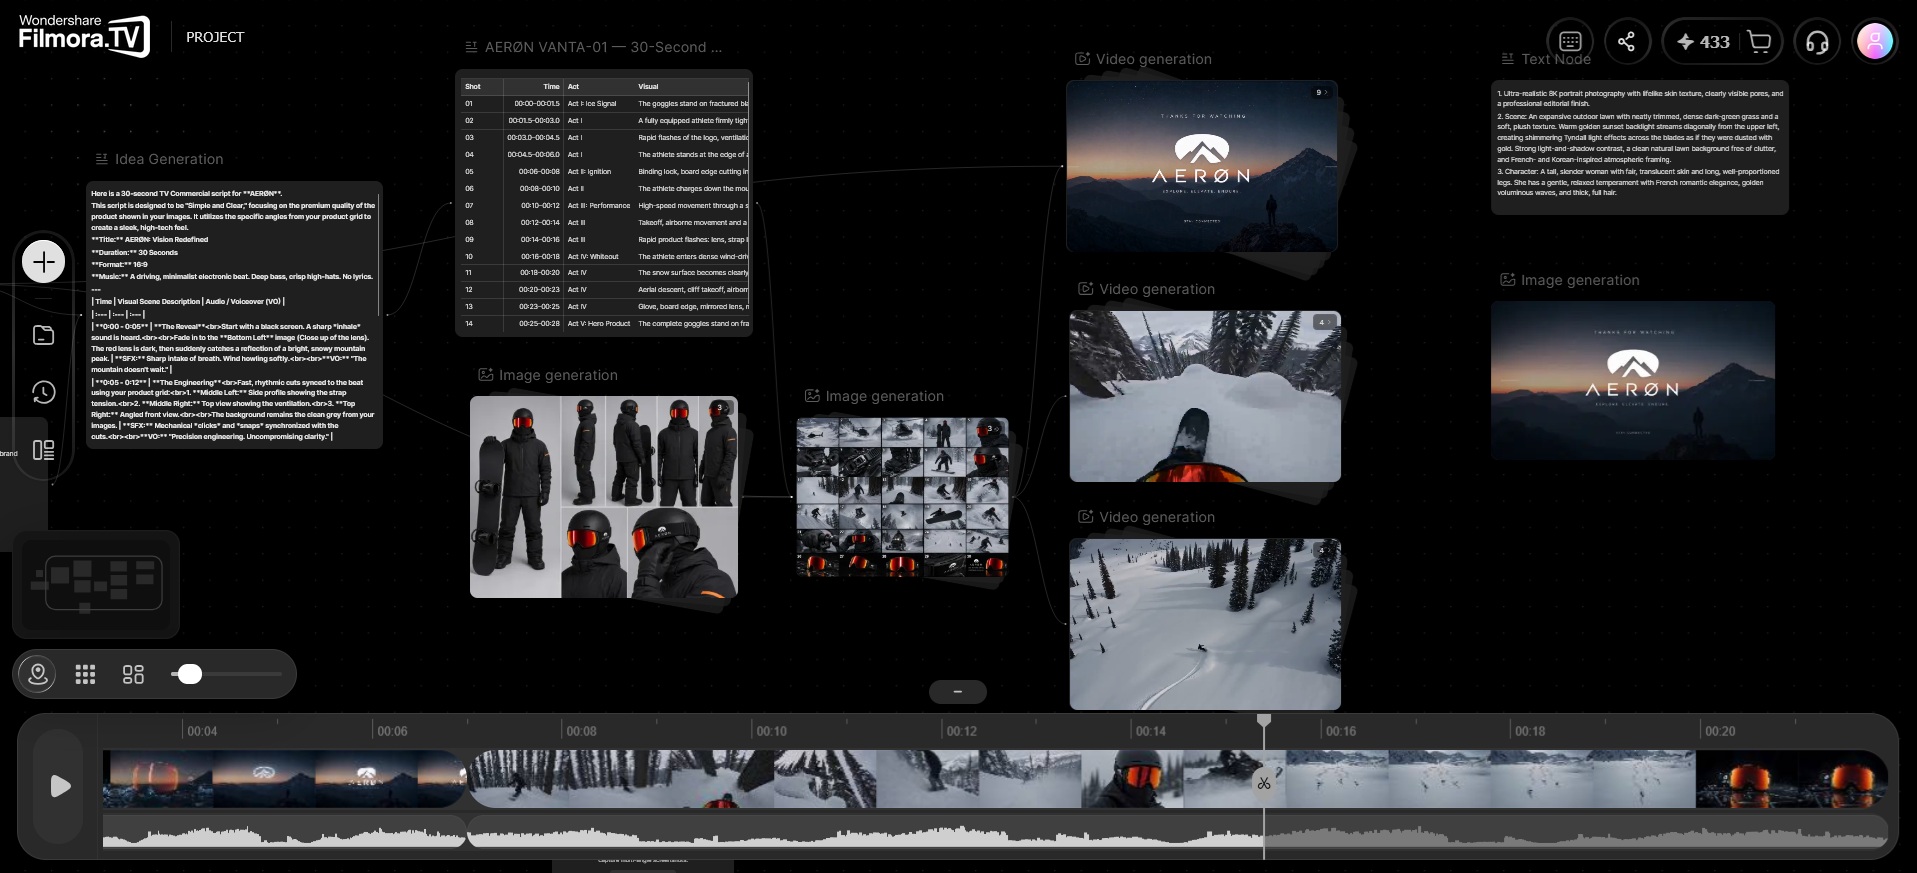Open the templates layout icon in sidebar
The width and height of the screenshot is (1917, 873).
coord(44,450)
